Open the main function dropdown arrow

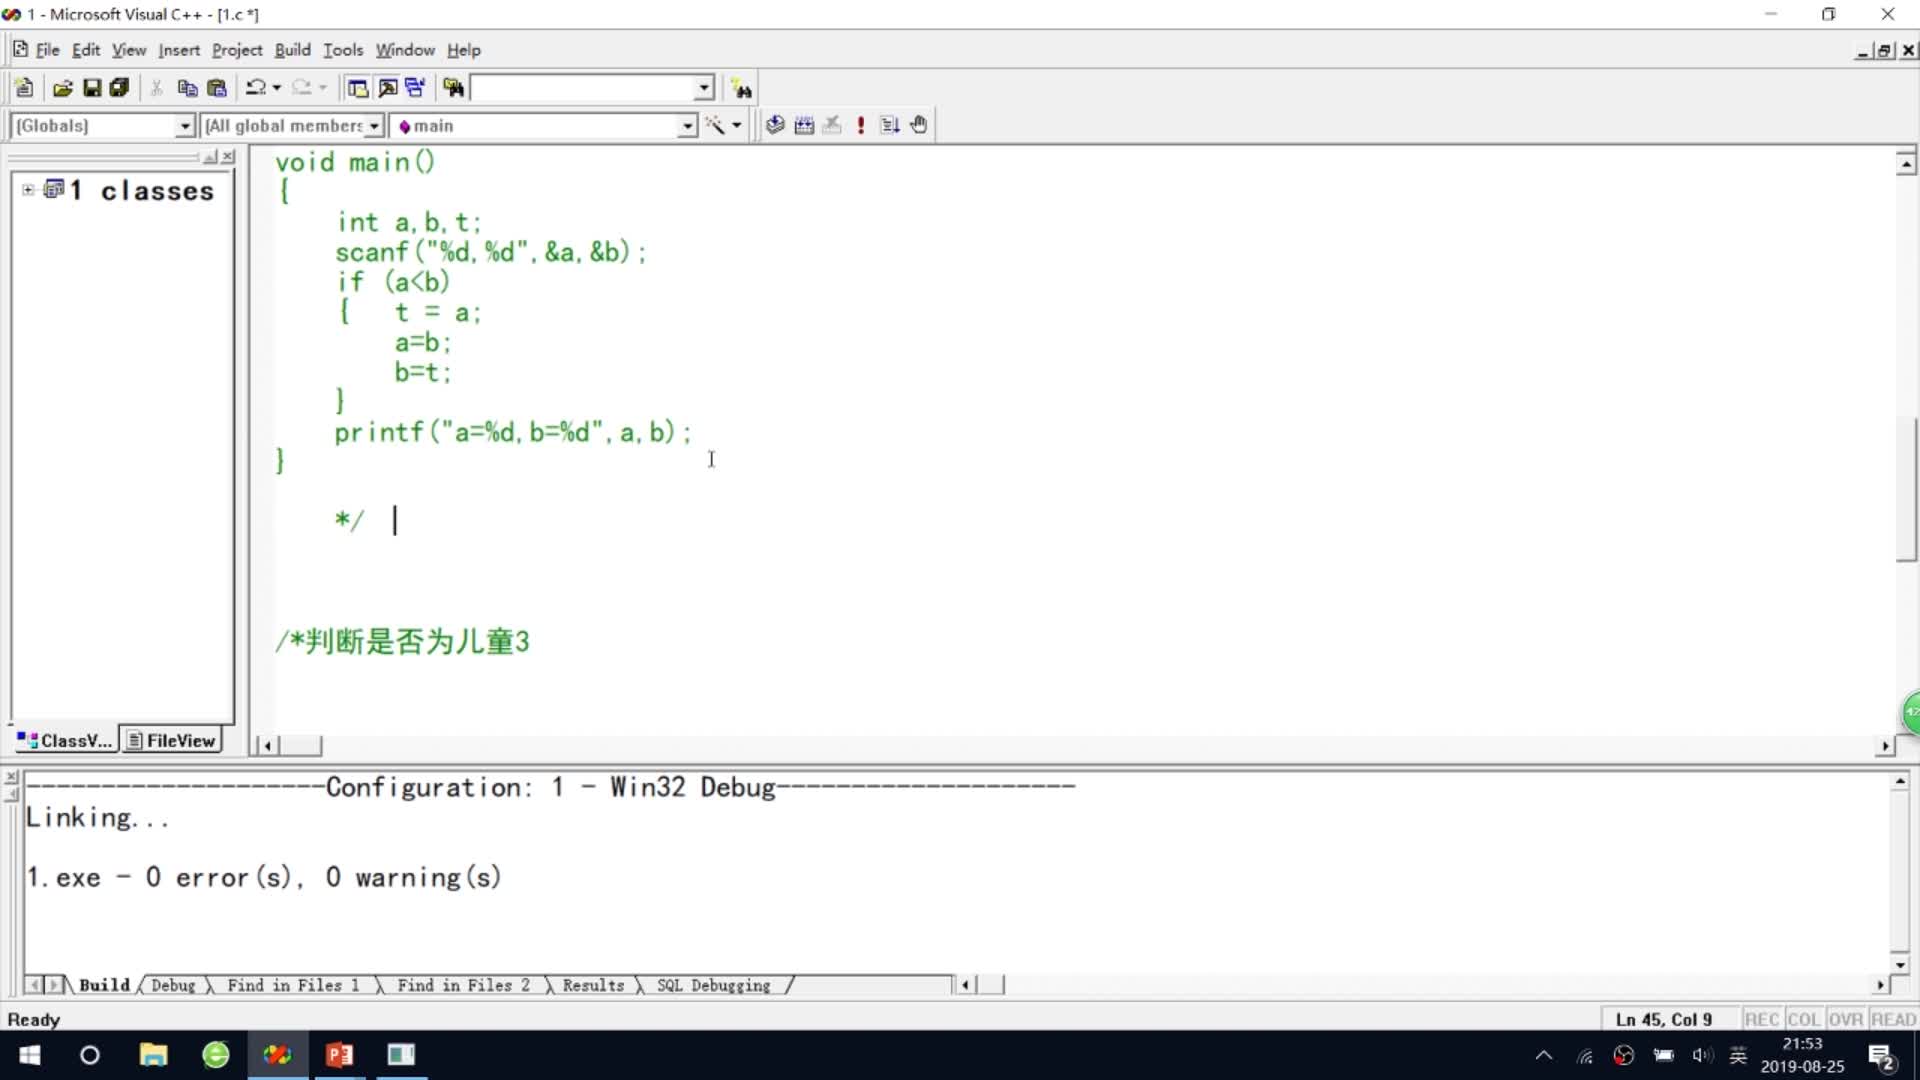[x=687, y=126]
